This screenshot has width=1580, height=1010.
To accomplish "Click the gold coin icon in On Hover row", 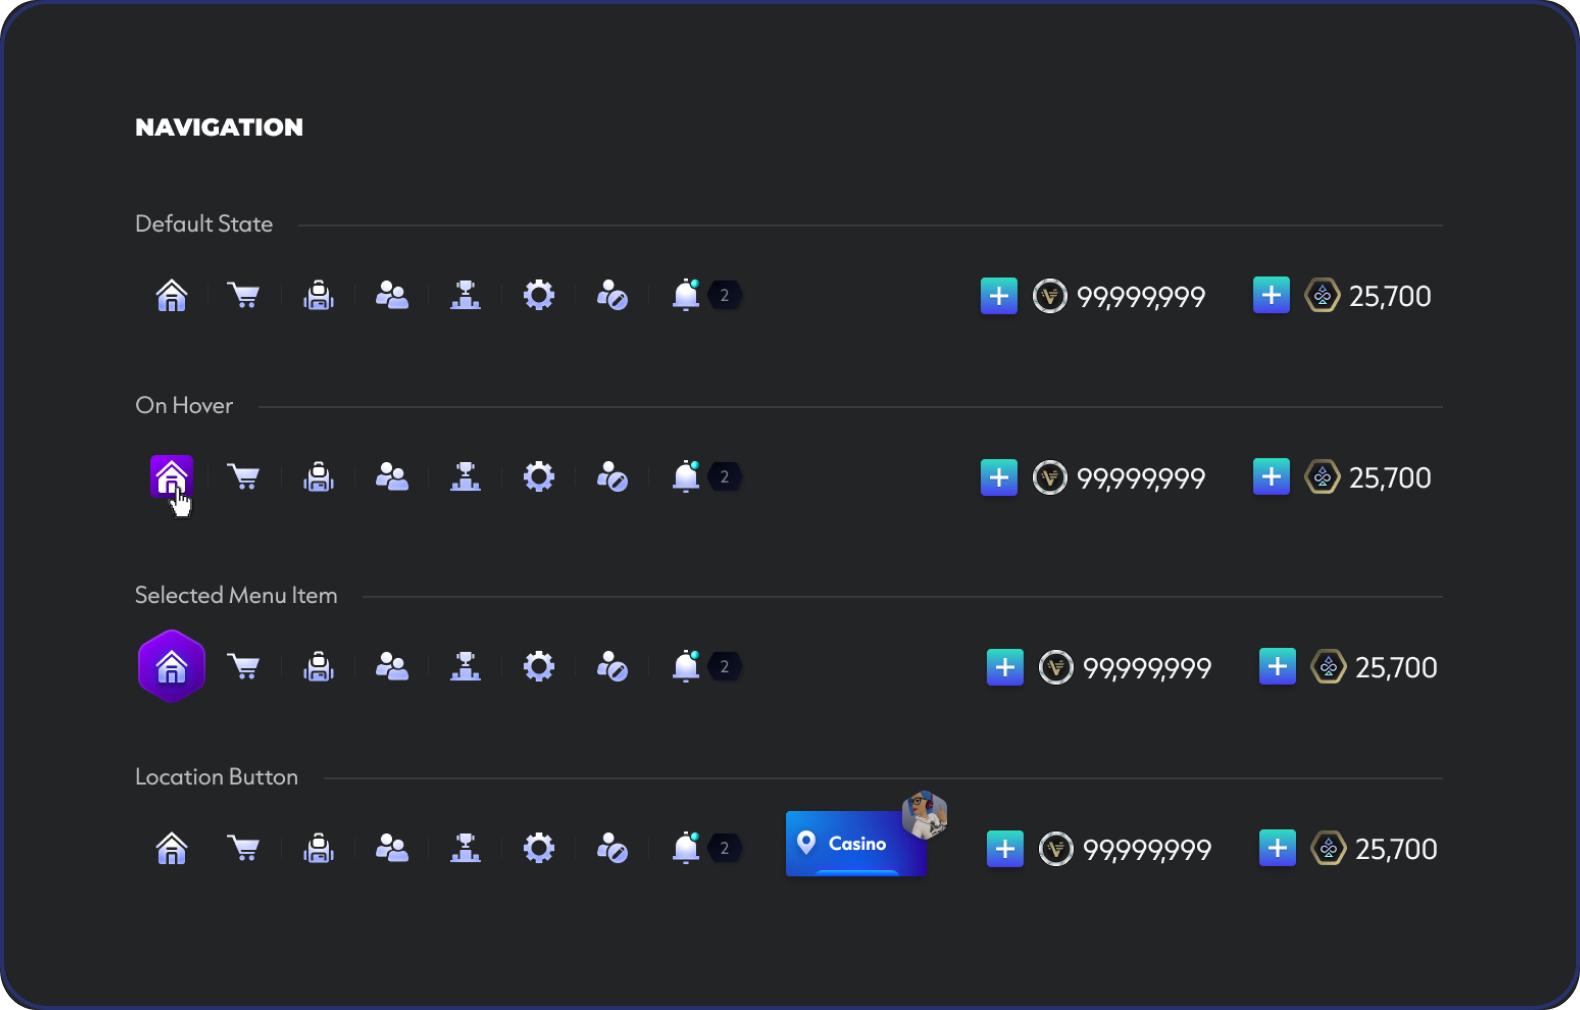I will [1050, 478].
